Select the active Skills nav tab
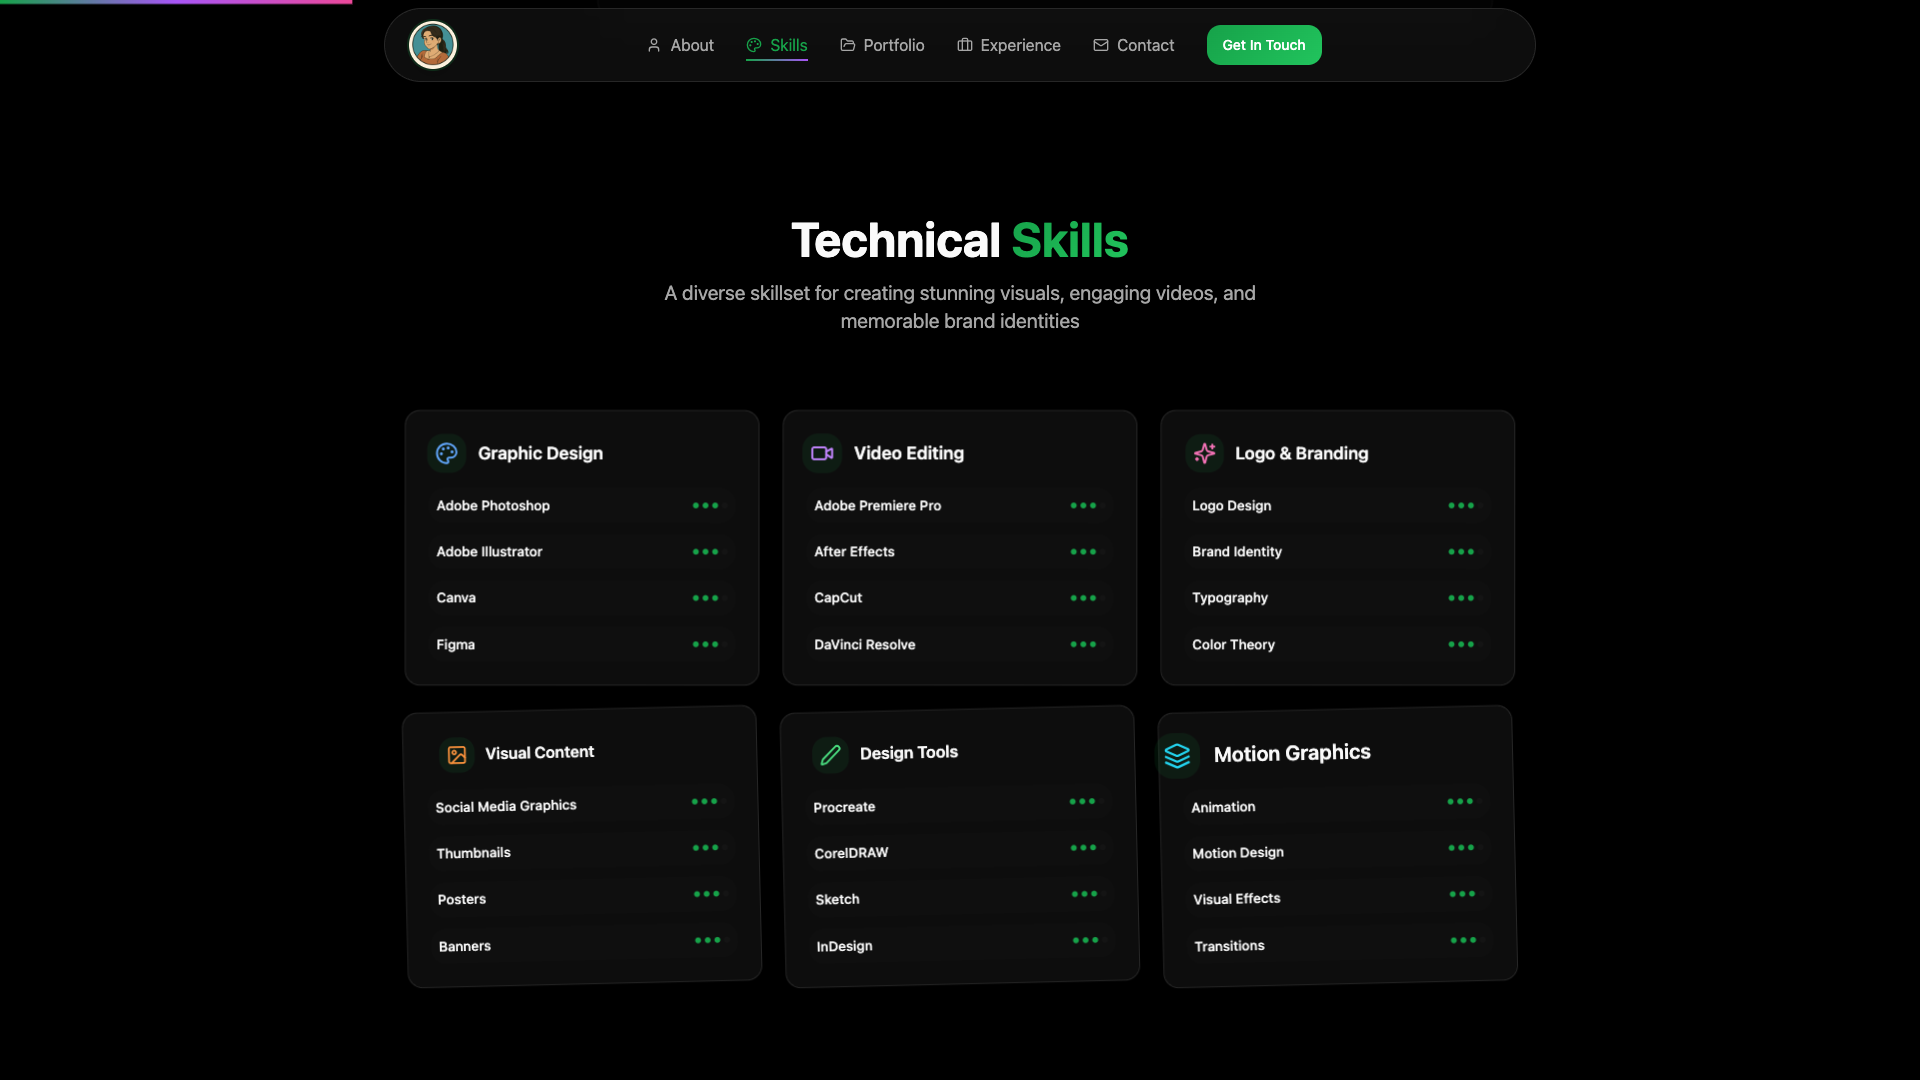The image size is (1920, 1080). click(x=777, y=45)
